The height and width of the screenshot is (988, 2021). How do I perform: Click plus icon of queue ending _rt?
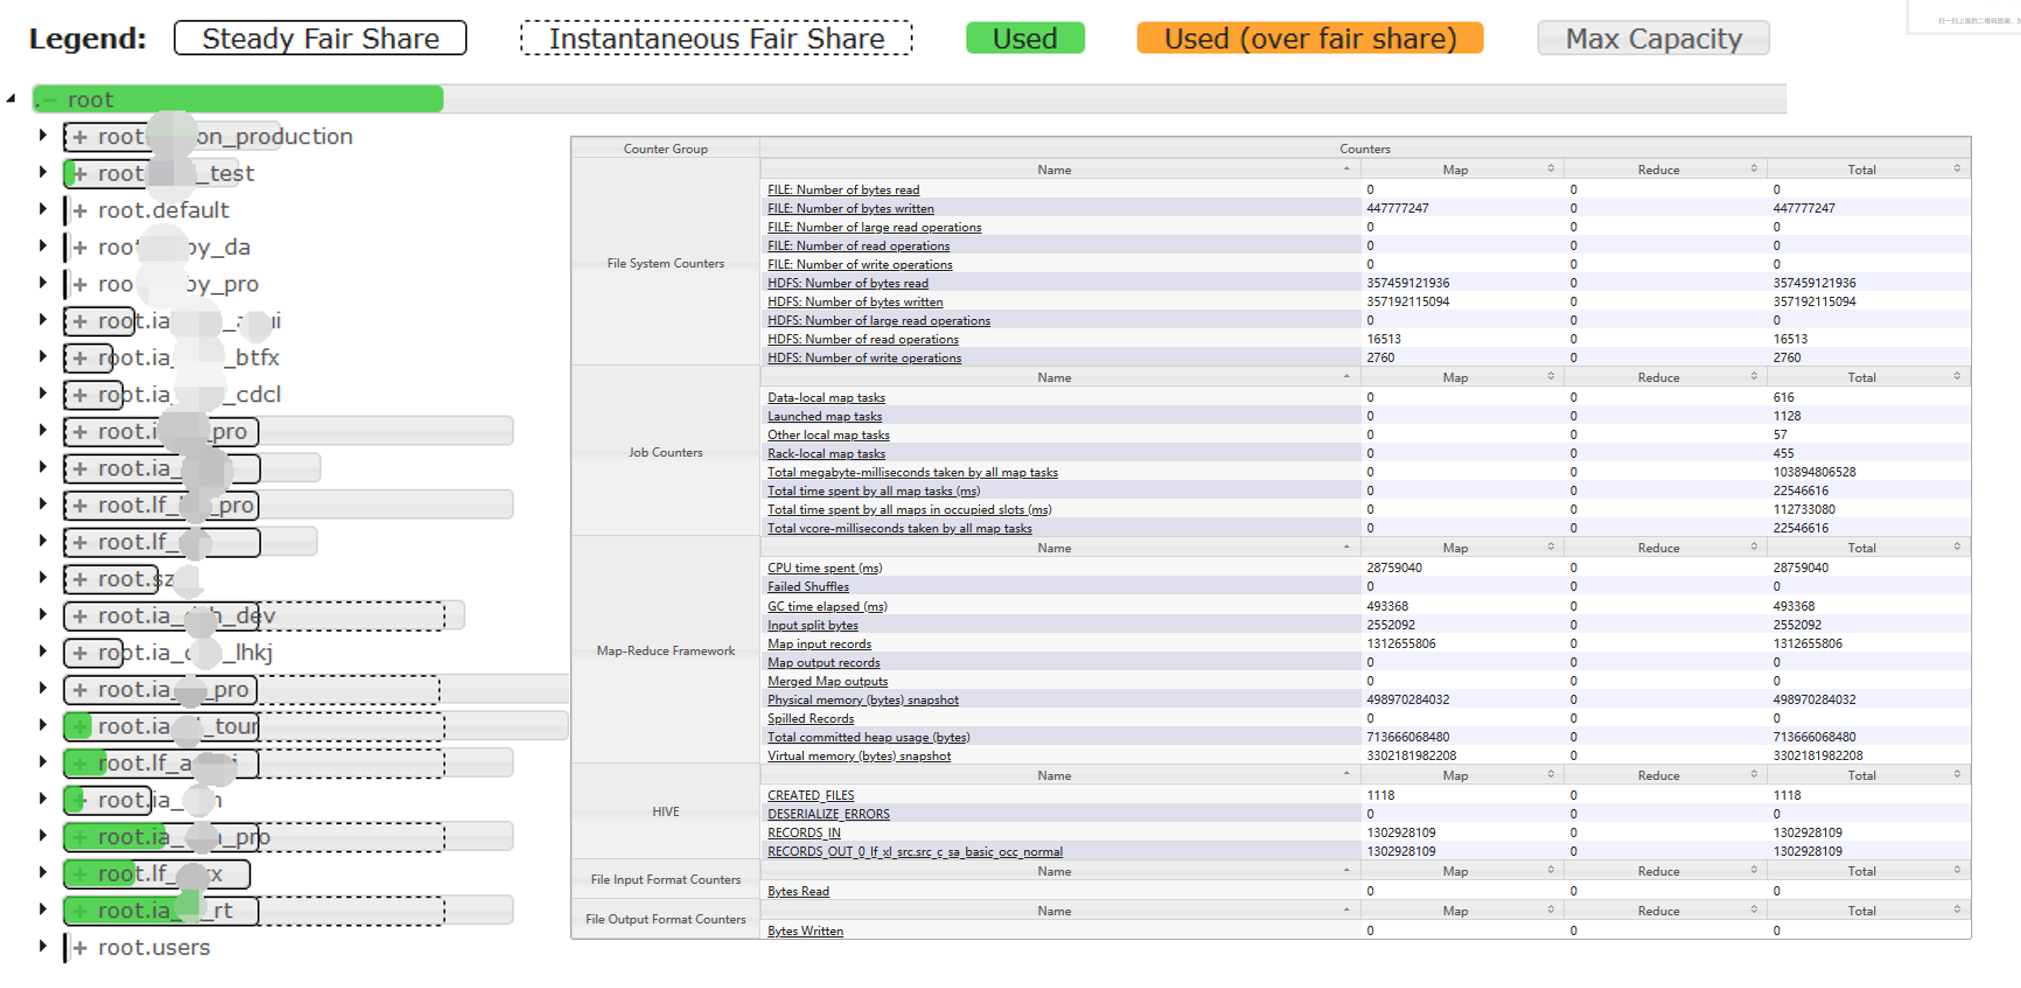80,910
